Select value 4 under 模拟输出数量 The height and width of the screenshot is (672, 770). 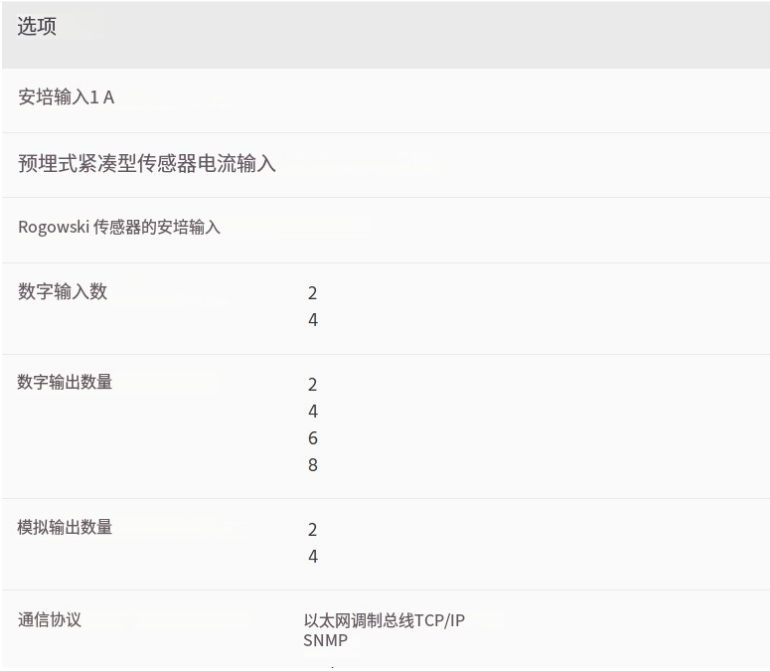click(x=313, y=557)
